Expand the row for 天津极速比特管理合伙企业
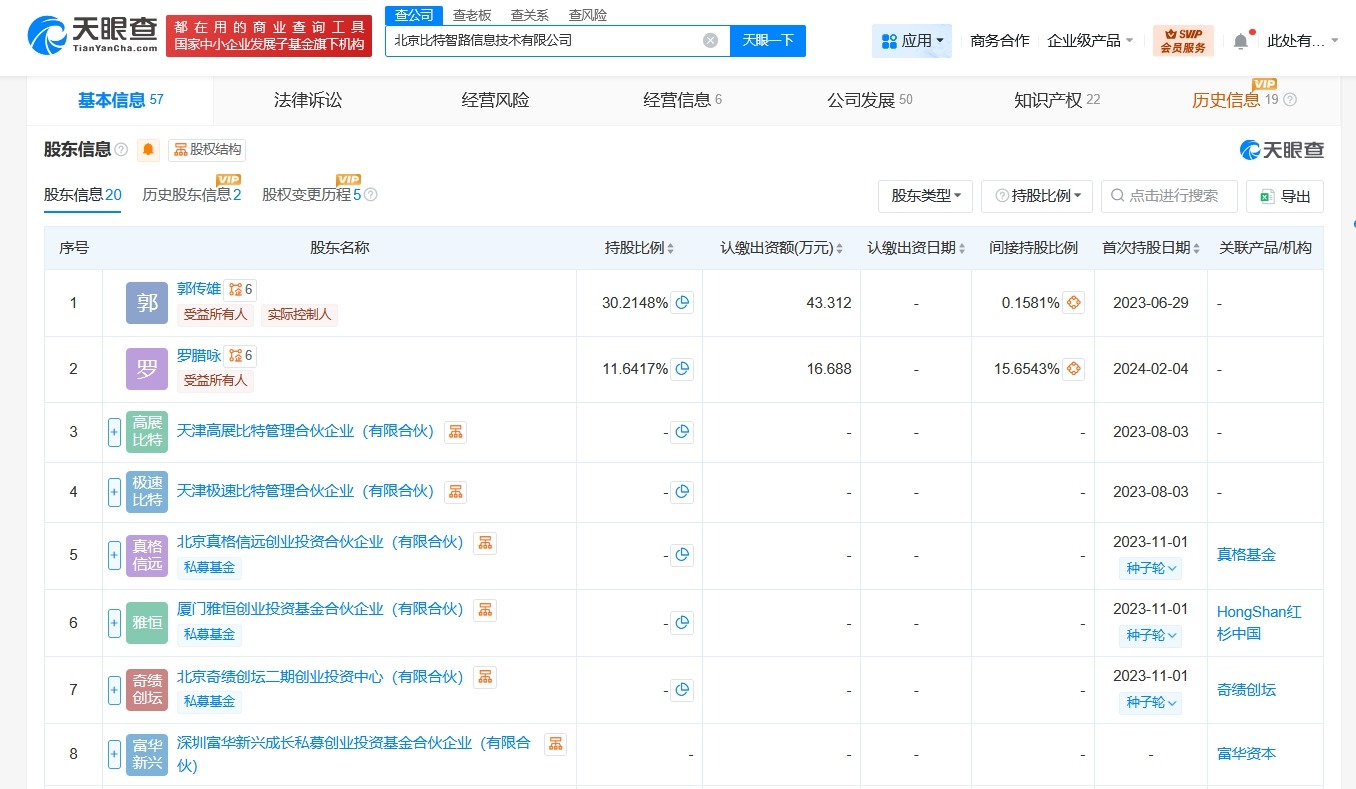 click(113, 491)
